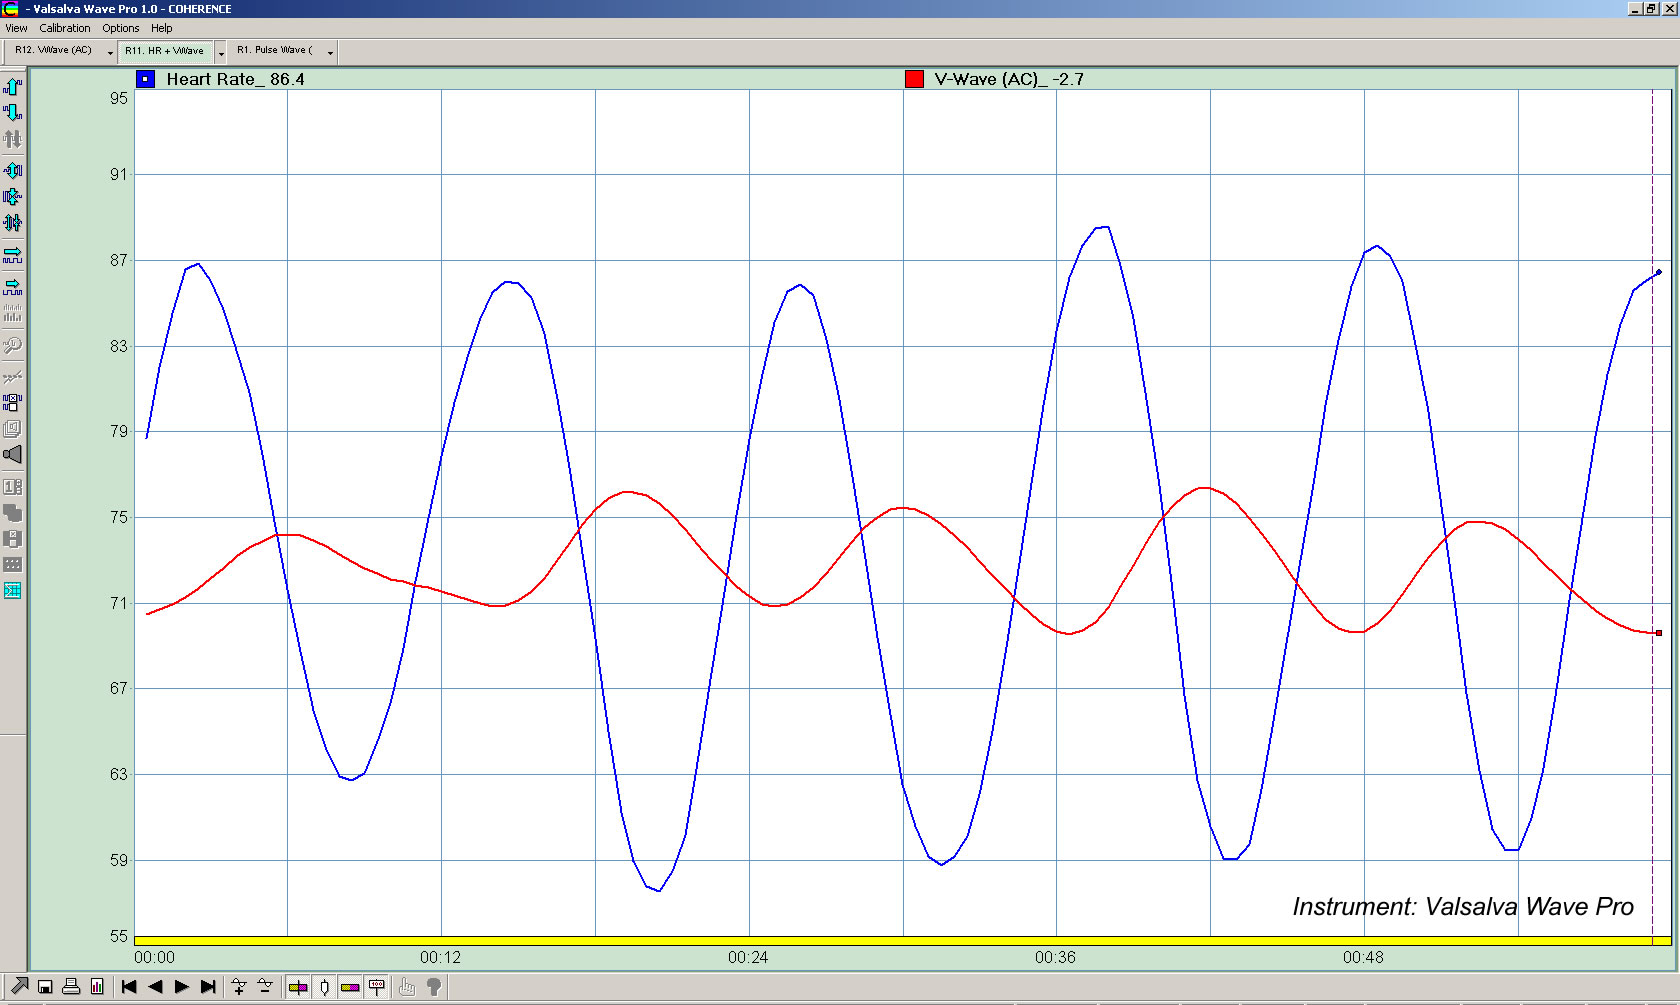The width and height of the screenshot is (1680, 1005).
Task: Click the vertical expand signal icon
Action: [x=12, y=170]
